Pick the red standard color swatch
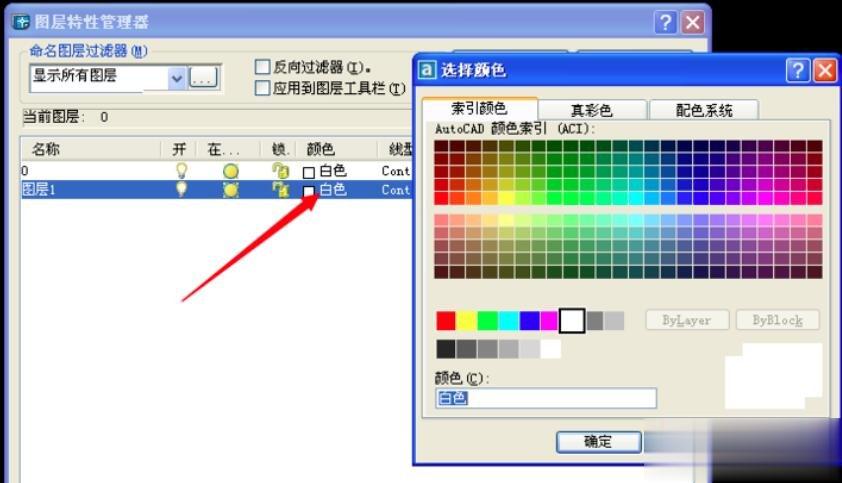The height and width of the screenshot is (483, 842). tap(446, 321)
